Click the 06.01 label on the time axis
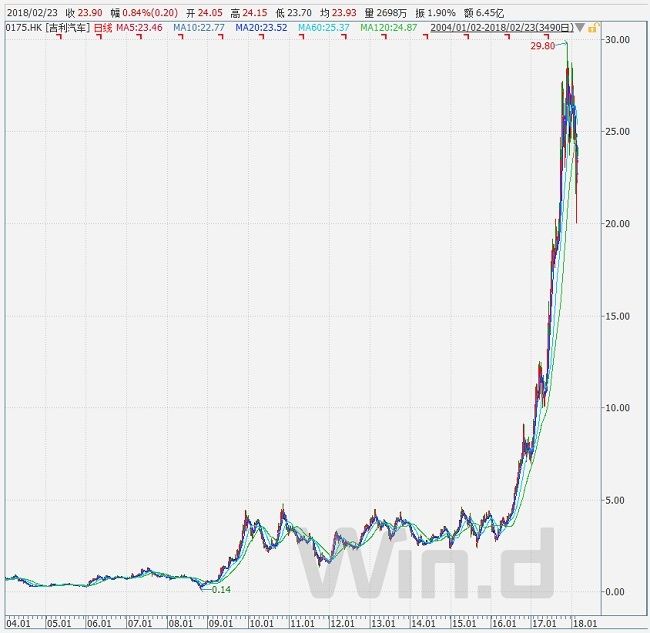Image resolution: width=650 pixels, height=633 pixels. click(x=99, y=623)
